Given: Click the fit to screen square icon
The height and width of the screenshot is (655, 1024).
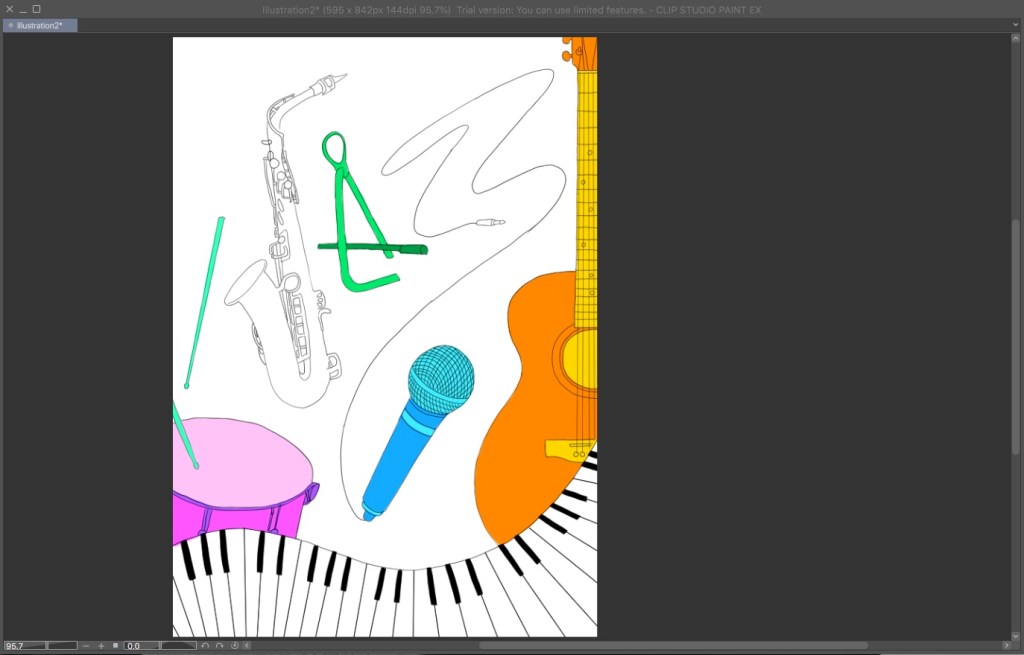Looking at the screenshot, I should pos(115,646).
